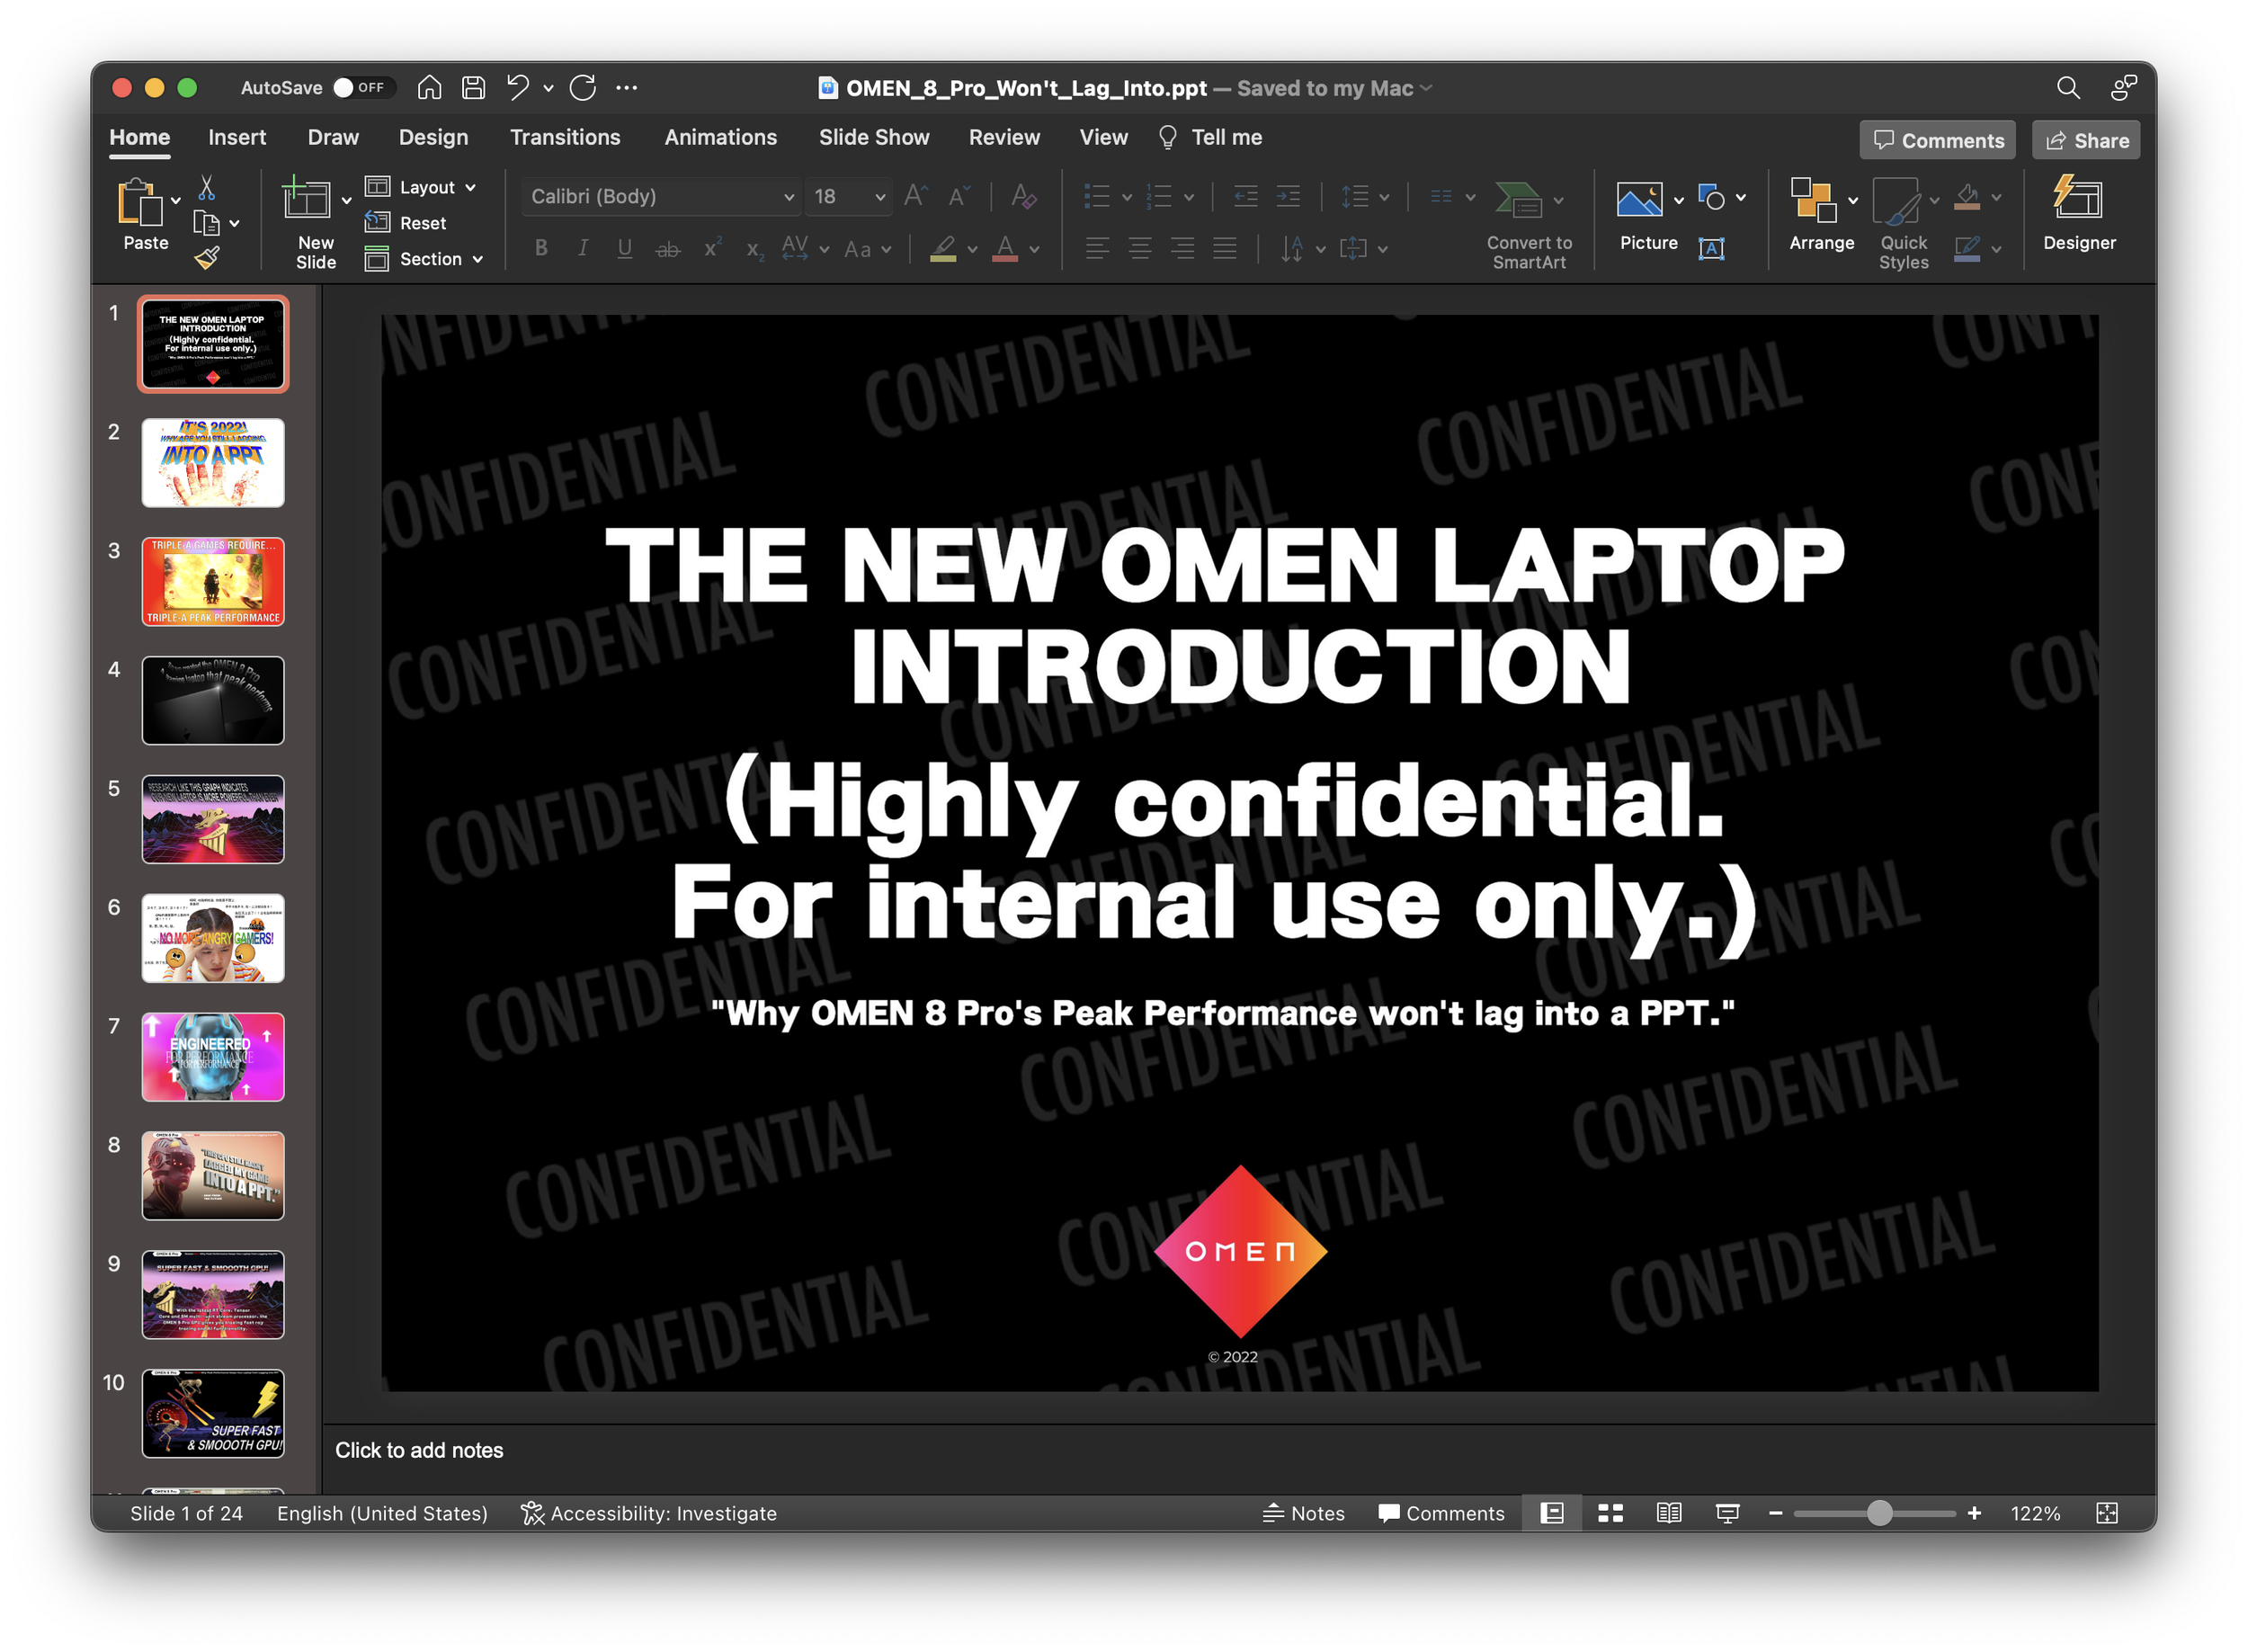Switch to Reading View icon
Screen dimensions: 2248x1652
click(x=1668, y=1513)
